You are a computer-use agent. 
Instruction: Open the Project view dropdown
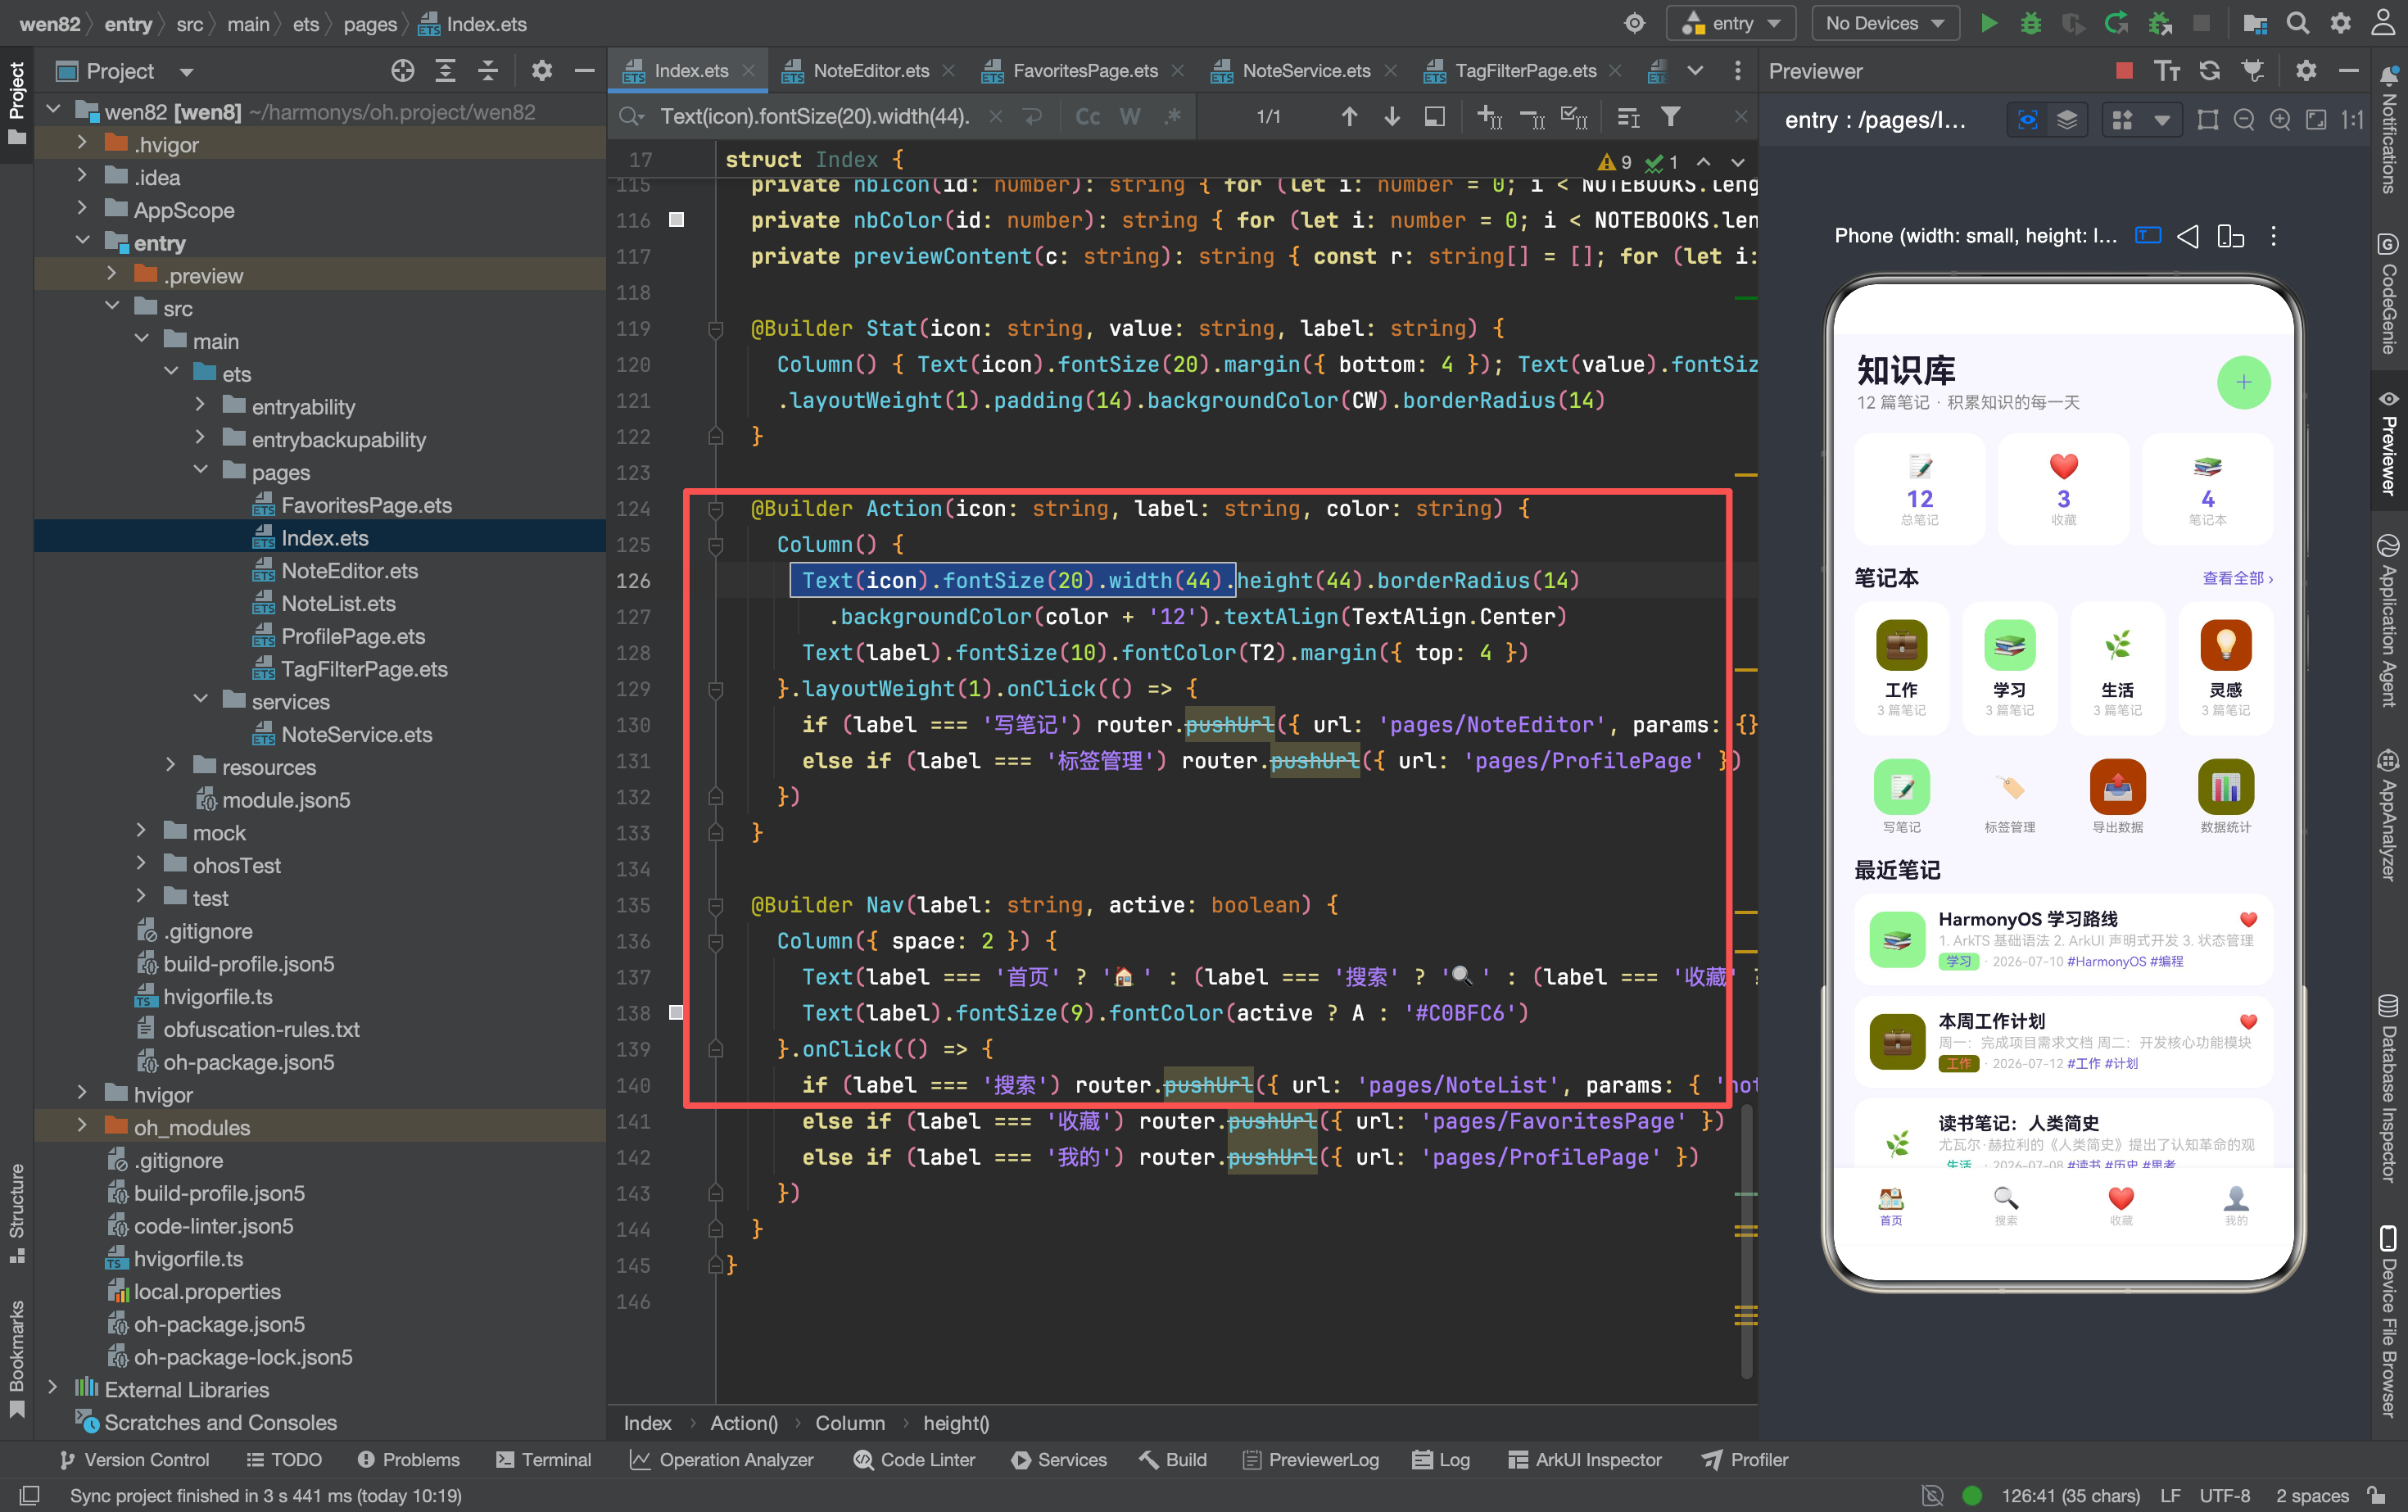[x=186, y=71]
